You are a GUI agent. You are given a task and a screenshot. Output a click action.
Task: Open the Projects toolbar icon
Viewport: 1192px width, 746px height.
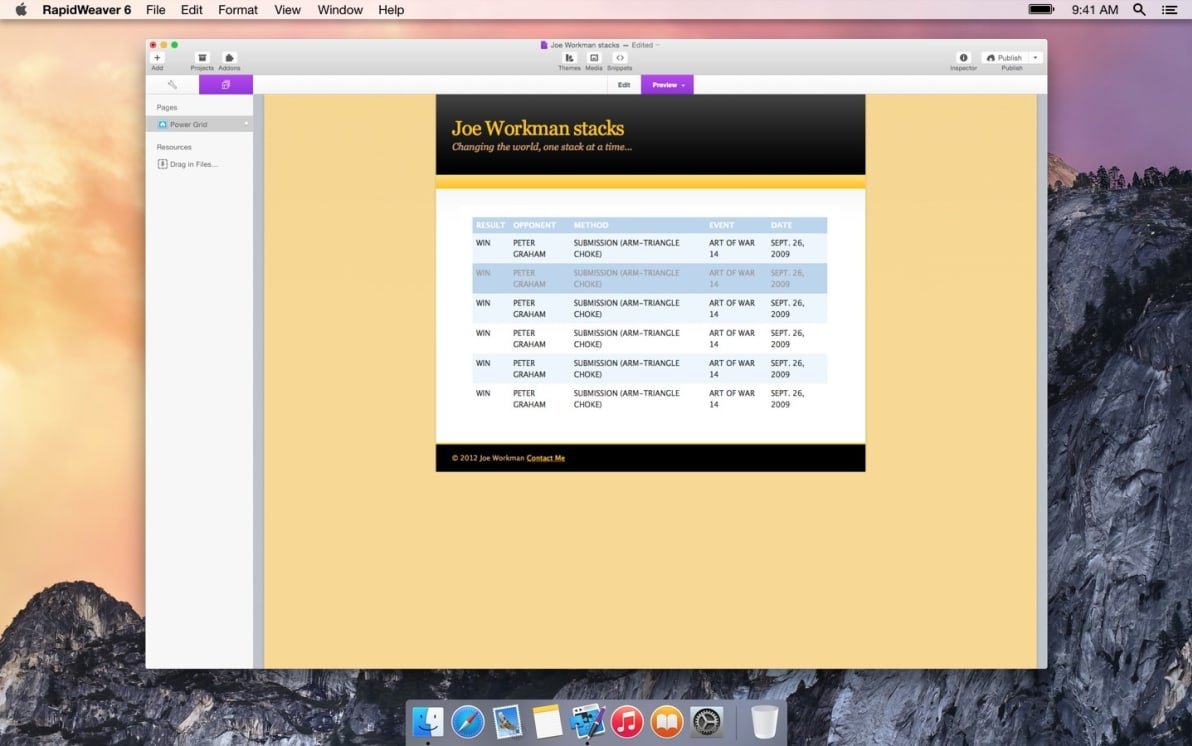tap(202, 58)
